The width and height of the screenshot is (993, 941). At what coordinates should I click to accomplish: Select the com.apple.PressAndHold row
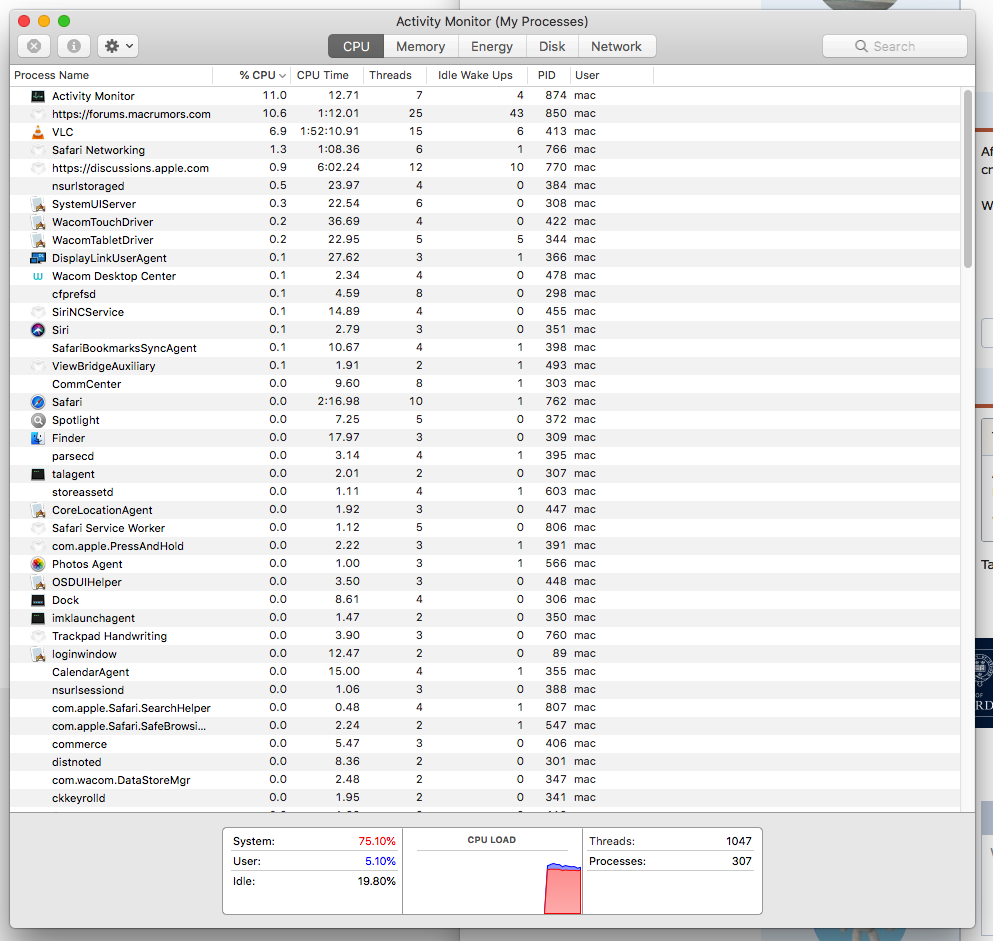pyautogui.click(x=485, y=546)
